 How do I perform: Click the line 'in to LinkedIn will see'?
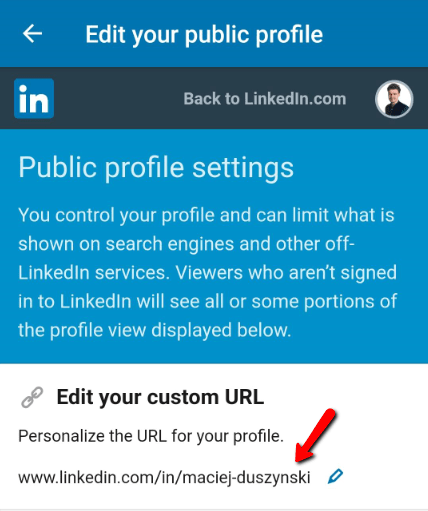[207, 302]
